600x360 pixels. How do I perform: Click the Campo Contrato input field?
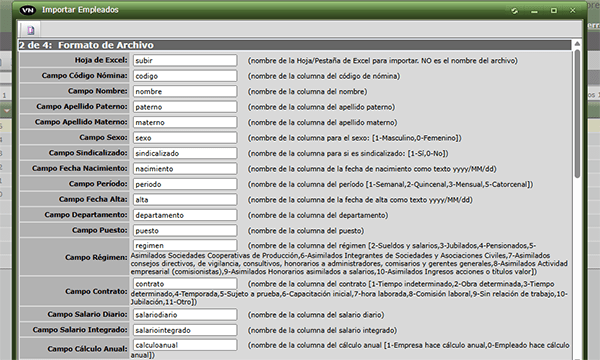click(185, 284)
